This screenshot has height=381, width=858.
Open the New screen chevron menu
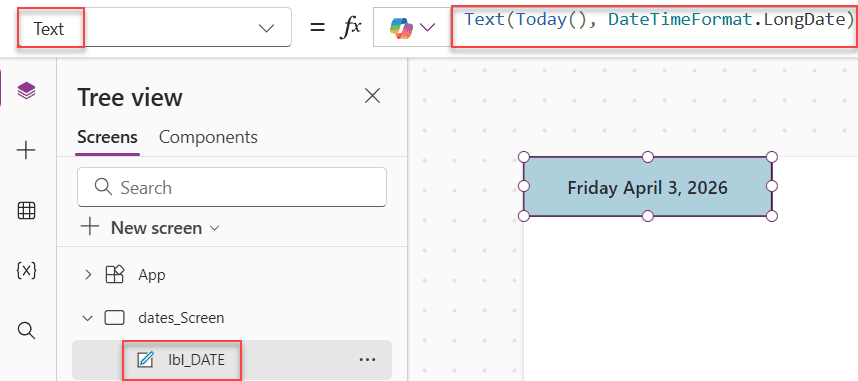point(214,228)
